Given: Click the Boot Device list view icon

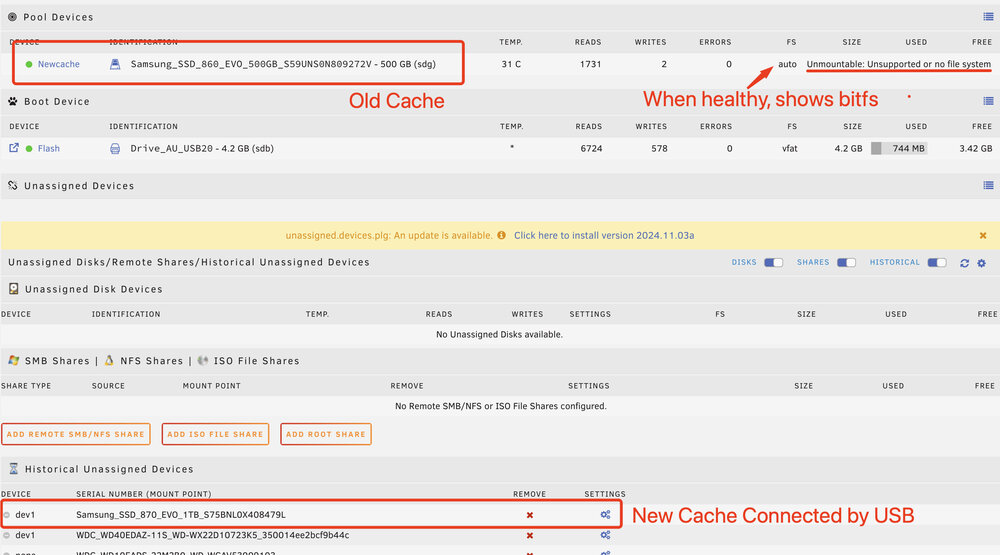Looking at the screenshot, I should tap(988, 101).
